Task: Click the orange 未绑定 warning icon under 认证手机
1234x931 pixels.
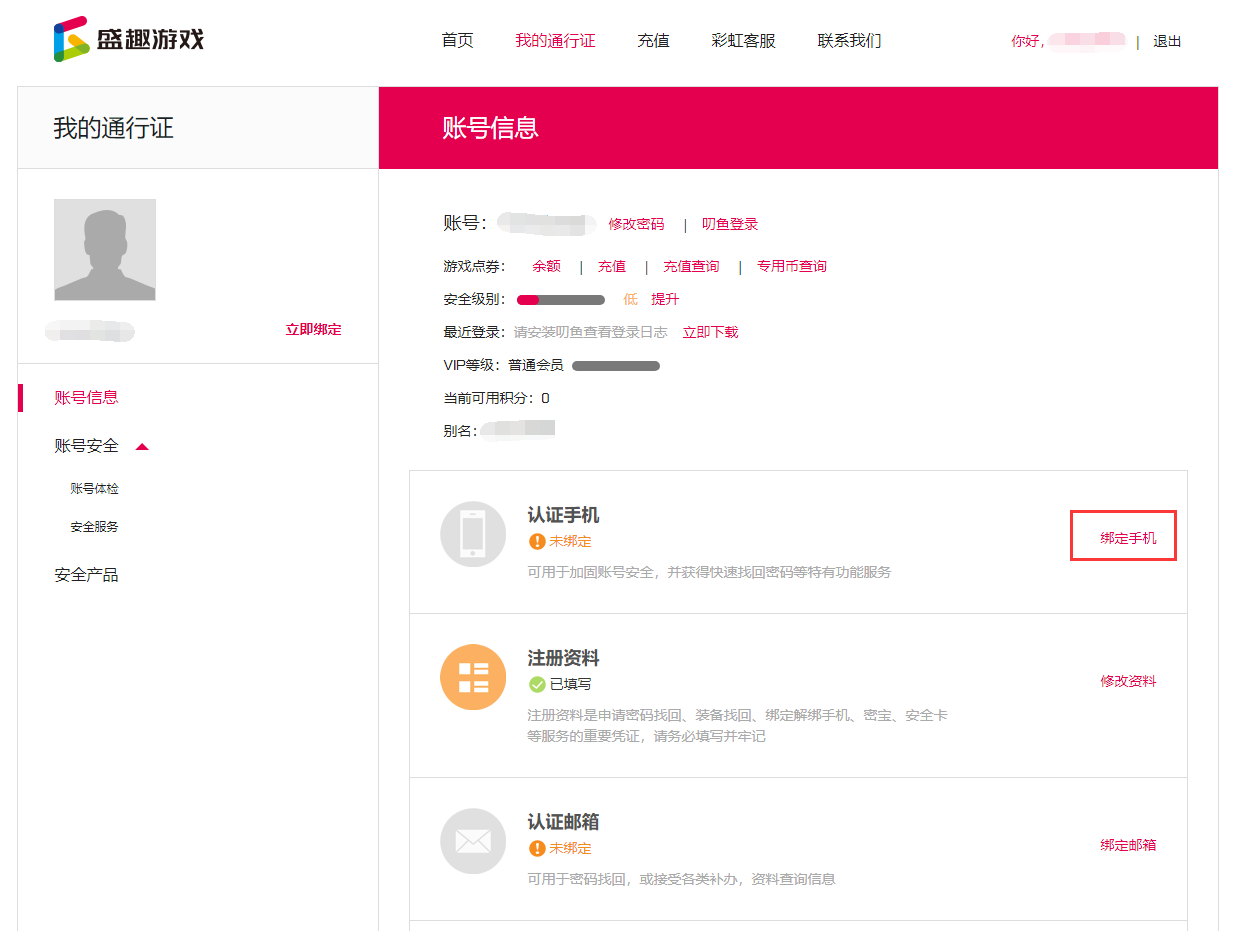Action: point(537,542)
